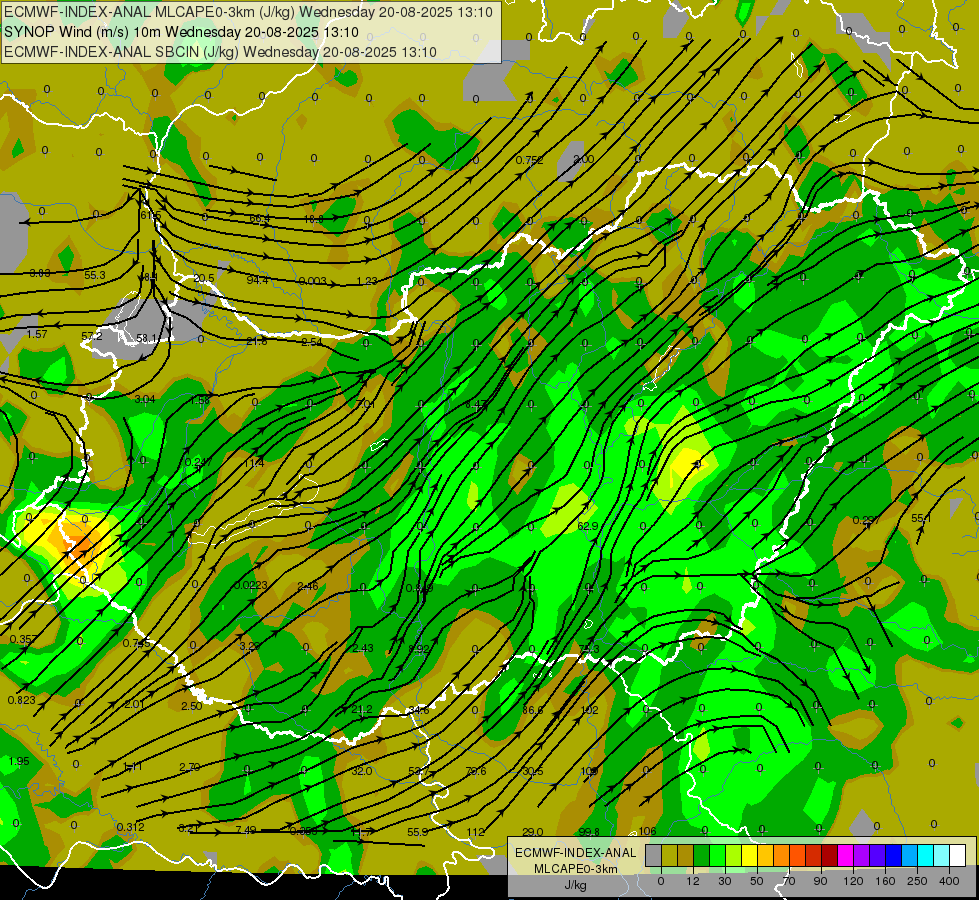Screen dimensions: 979x900
Task: Click the map value 73.3
Action: coord(589,649)
